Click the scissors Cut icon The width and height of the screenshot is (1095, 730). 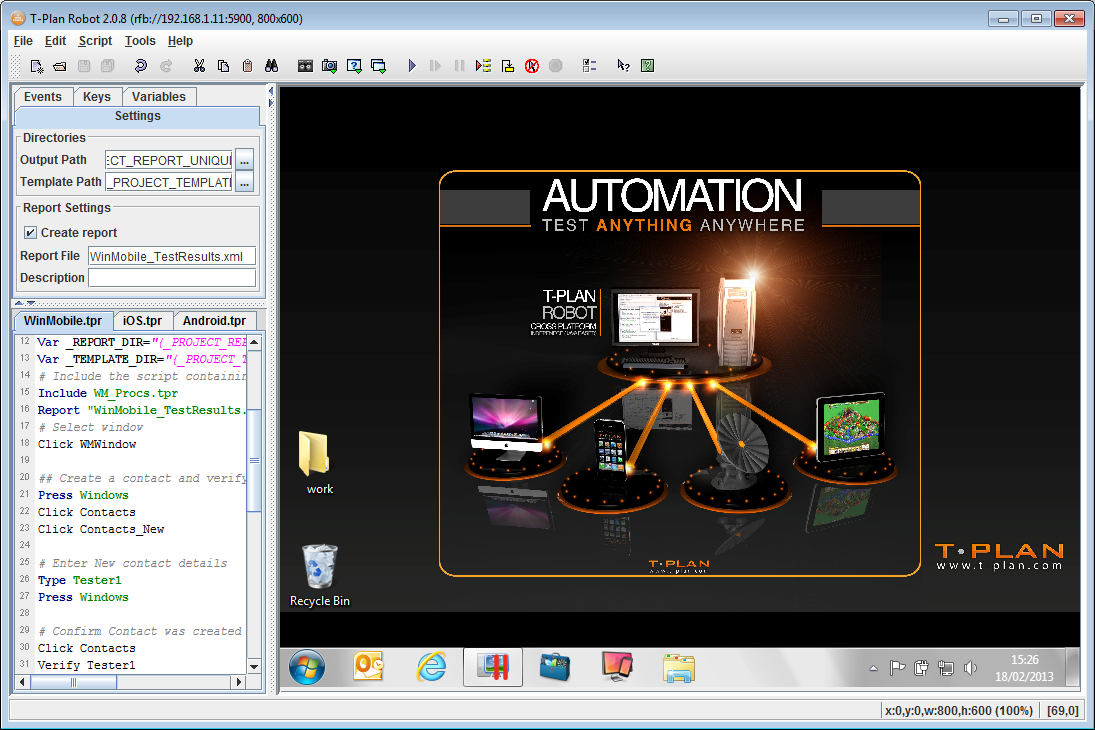[199, 66]
